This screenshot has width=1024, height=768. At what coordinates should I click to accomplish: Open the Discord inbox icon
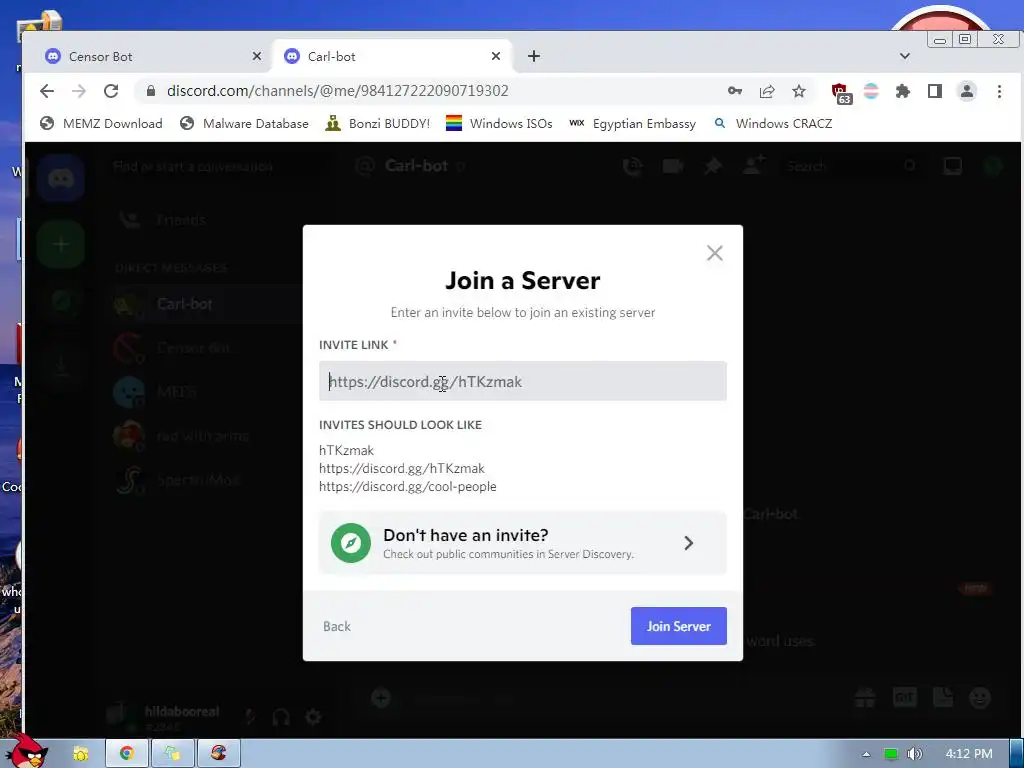[x=953, y=167]
